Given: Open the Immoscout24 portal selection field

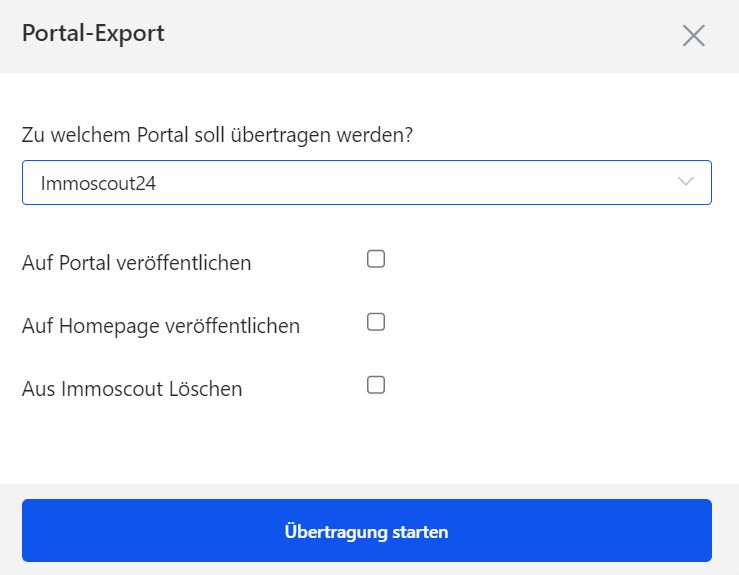Looking at the screenshot, I should pyautogui.click(x=366, y=183).
